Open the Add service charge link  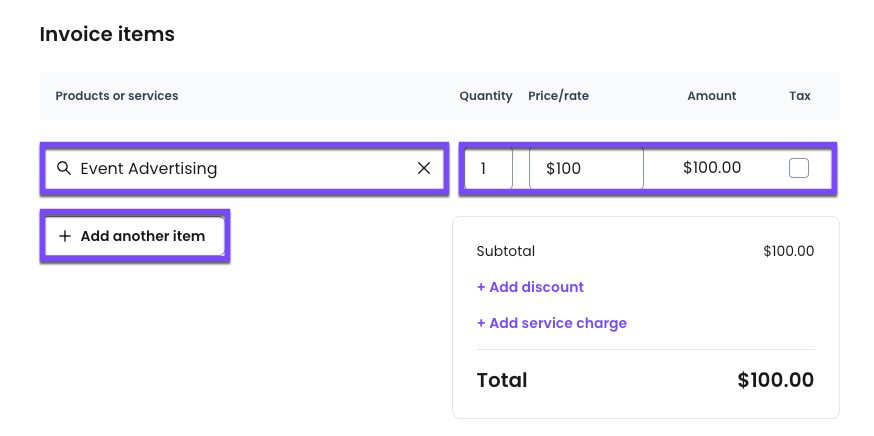[552, 323]
